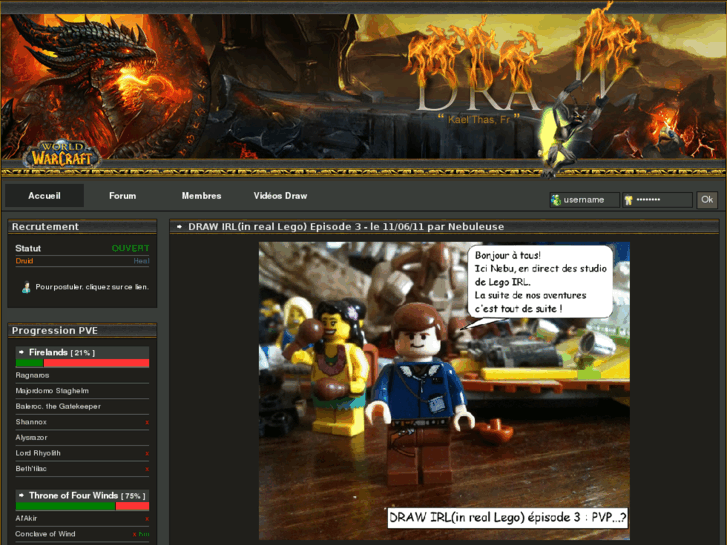Click the Firelands progress bar
The height and width of the screenshot is (545, 727).
pyautogui.click(x=83, y=363)
